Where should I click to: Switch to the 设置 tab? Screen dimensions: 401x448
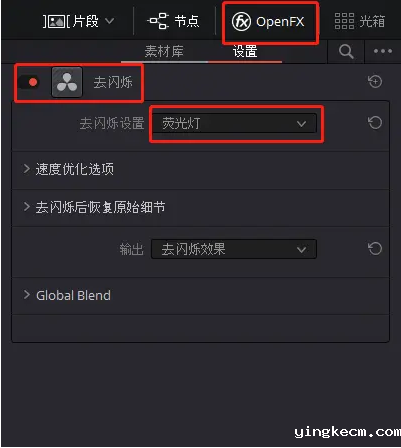(245, 52)
